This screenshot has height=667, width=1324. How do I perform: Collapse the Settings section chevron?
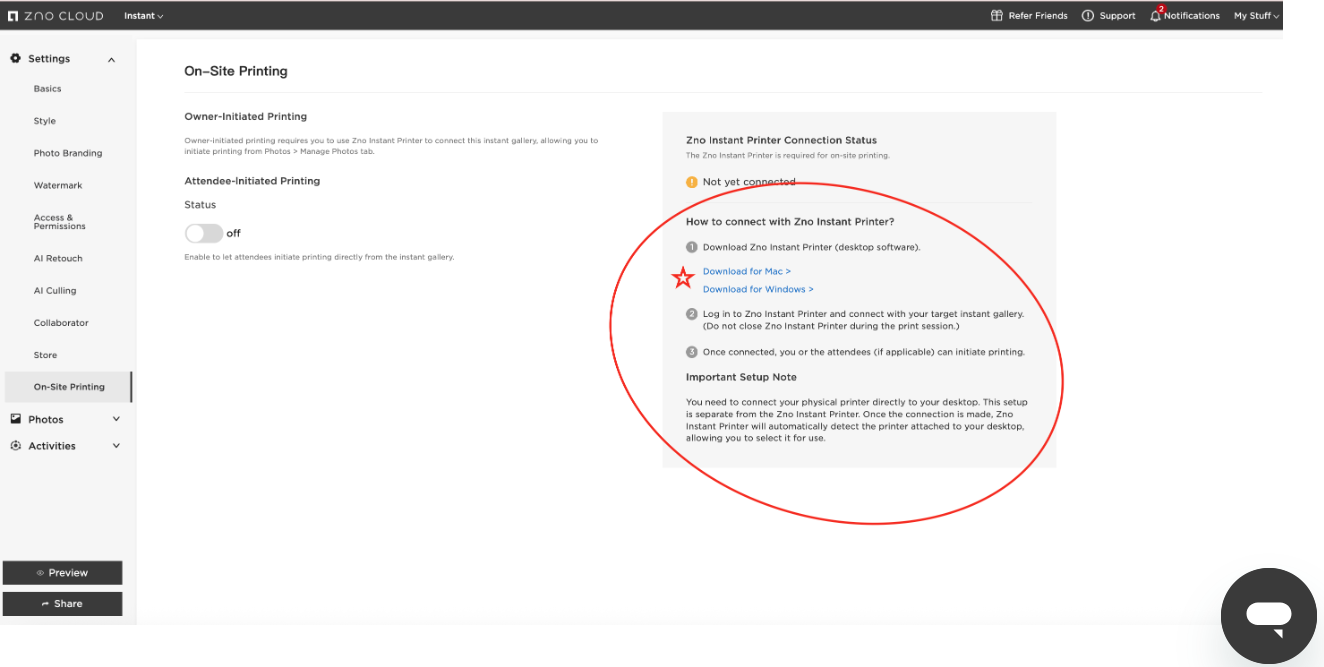click(112, 60)
